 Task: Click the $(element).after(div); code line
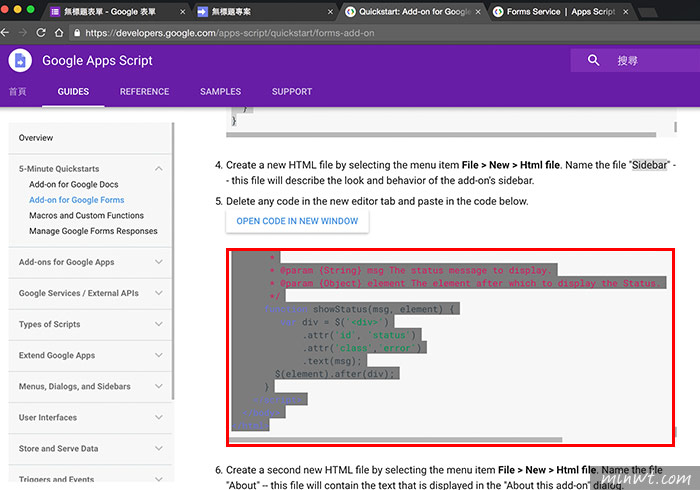(335, 374)
